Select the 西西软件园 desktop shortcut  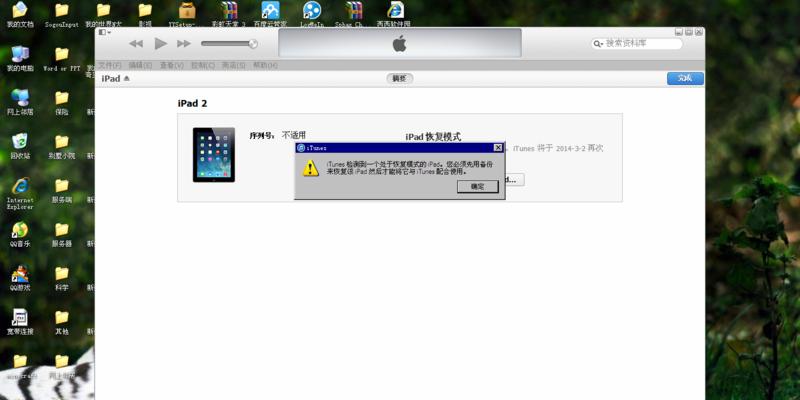(x=394, y=14)
